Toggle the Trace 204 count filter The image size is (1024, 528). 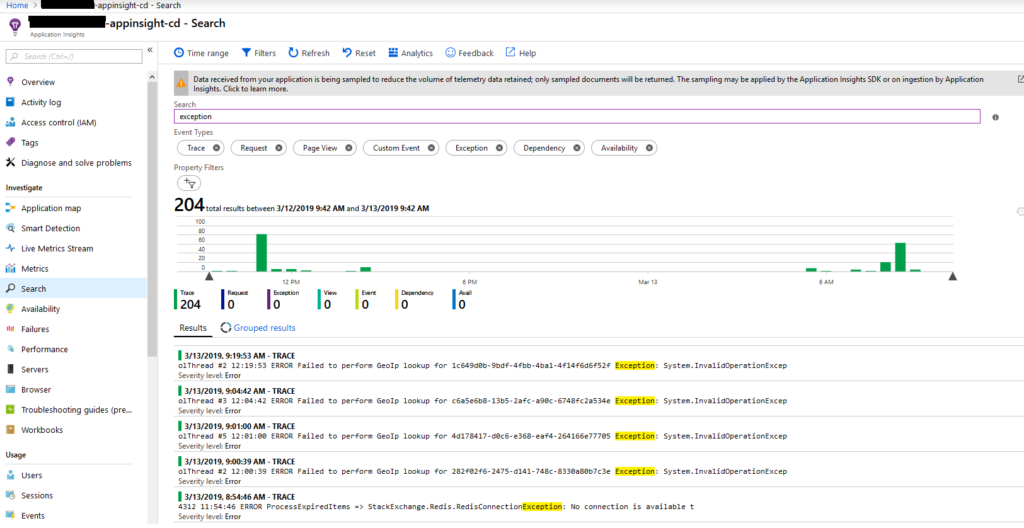[189, 299]
